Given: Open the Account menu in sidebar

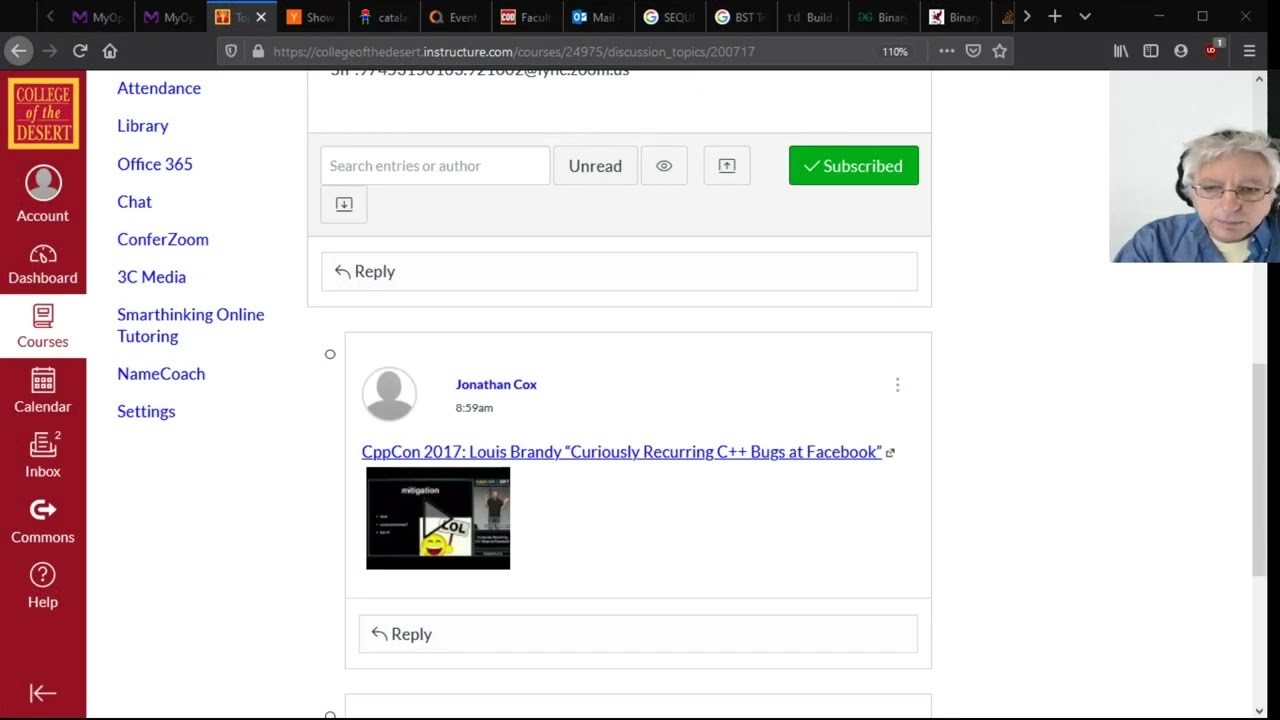Looking at the screenshot, I should tap(43, 194).
